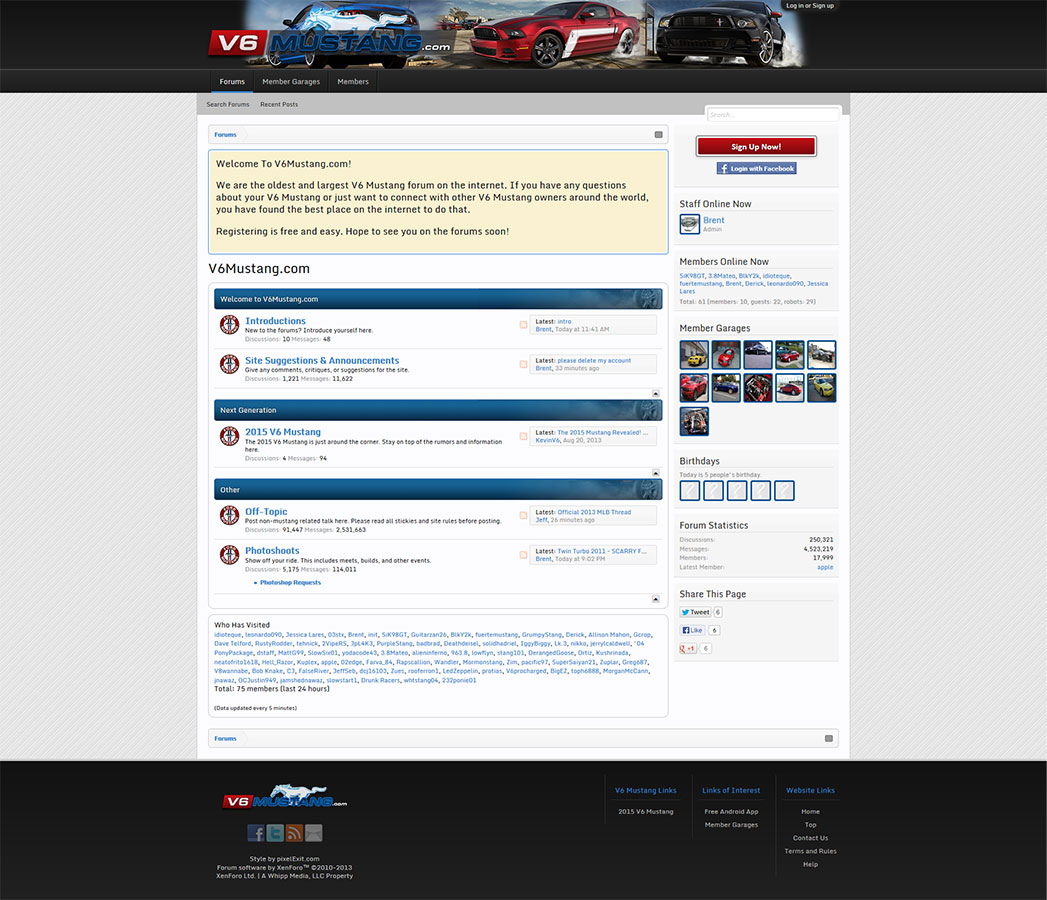Open RSS feed icon for 2015 V6 Mustang
The height and width of the screenshot is (900, 1047).
pos(524,437)
